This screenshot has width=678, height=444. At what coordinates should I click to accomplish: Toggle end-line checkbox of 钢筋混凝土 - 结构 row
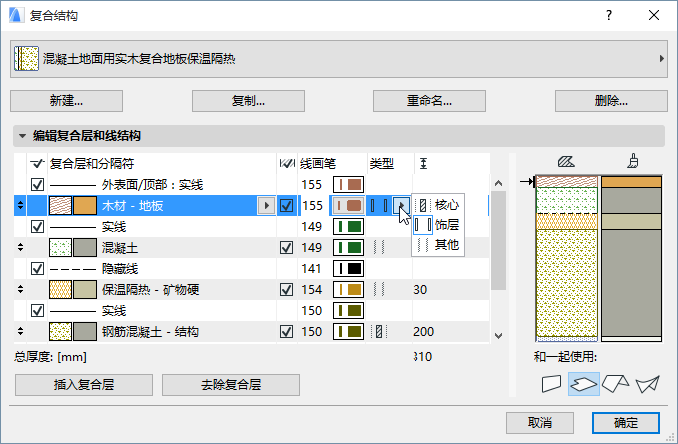[x=287, y=332]
